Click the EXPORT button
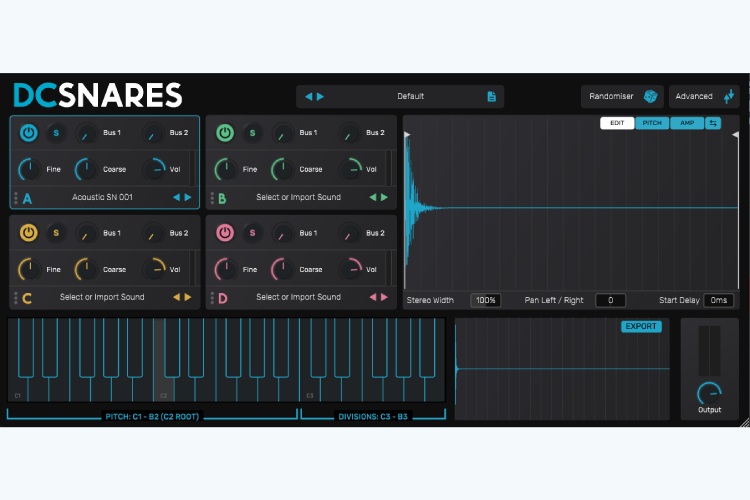The width and height of the screenshot is (750, 500). (x=641, y=326)
